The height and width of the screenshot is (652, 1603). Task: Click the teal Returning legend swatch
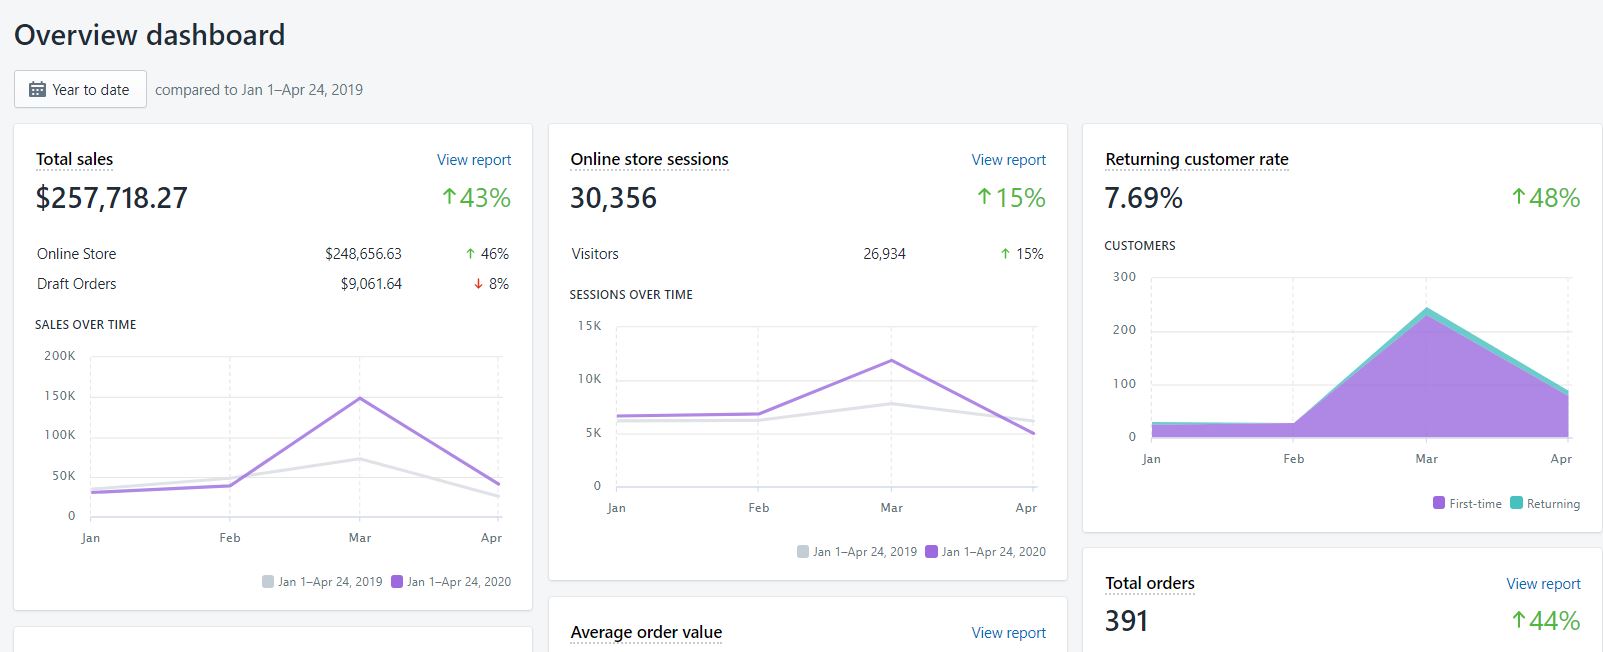pos(1516,503)
